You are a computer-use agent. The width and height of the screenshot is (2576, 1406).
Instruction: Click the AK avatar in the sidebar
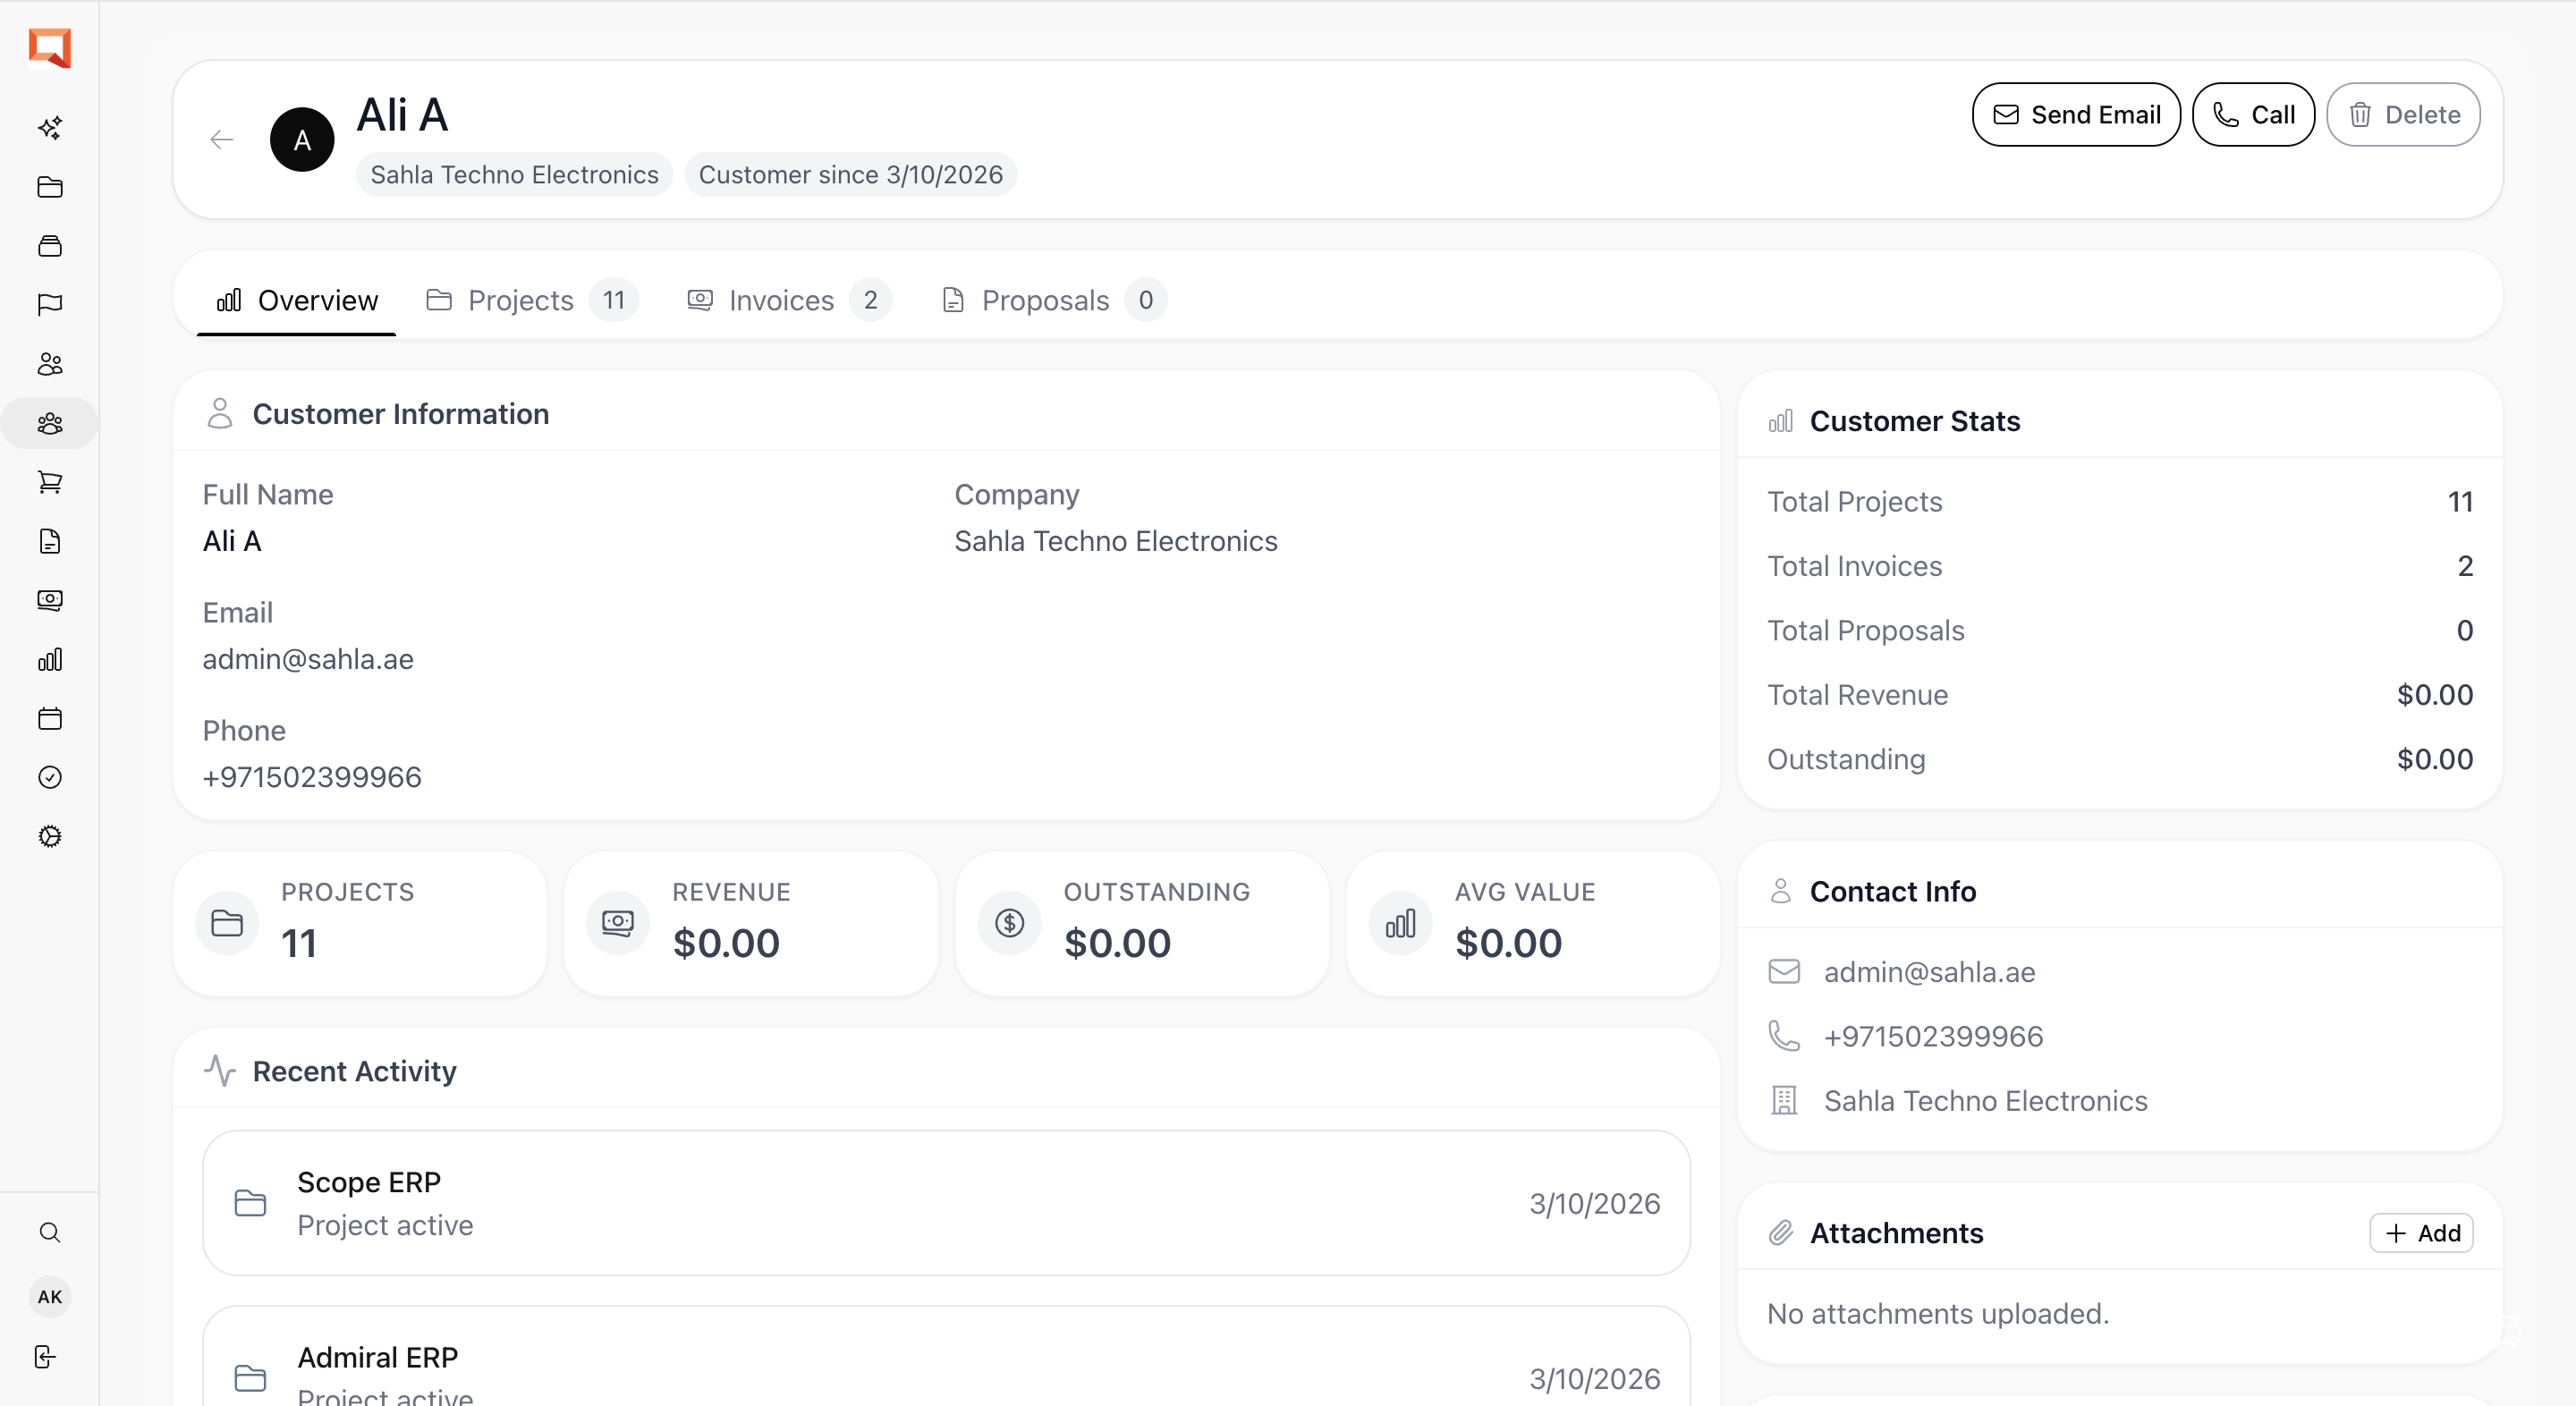[50, 1297]
